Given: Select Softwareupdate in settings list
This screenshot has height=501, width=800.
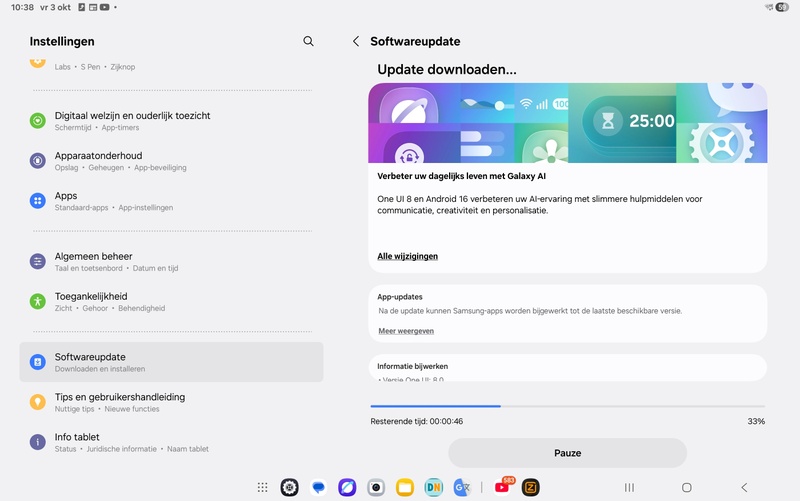Looking at the screenshot, I should [171, 362].
